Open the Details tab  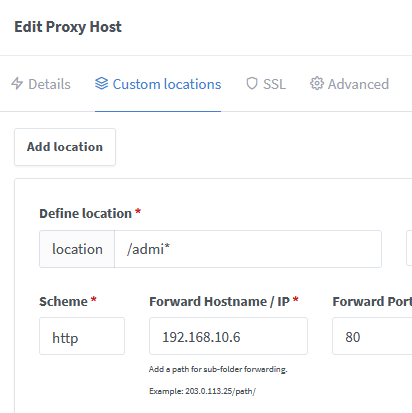[x=41, y=84]
